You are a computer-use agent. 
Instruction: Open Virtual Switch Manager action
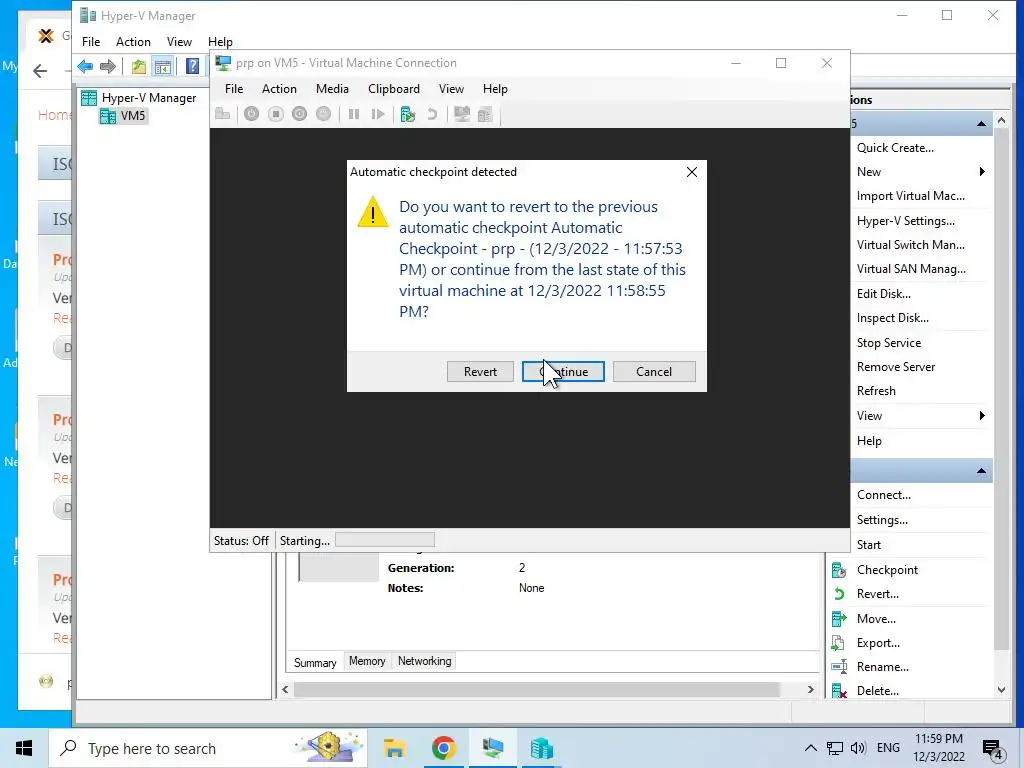[910, 245]
